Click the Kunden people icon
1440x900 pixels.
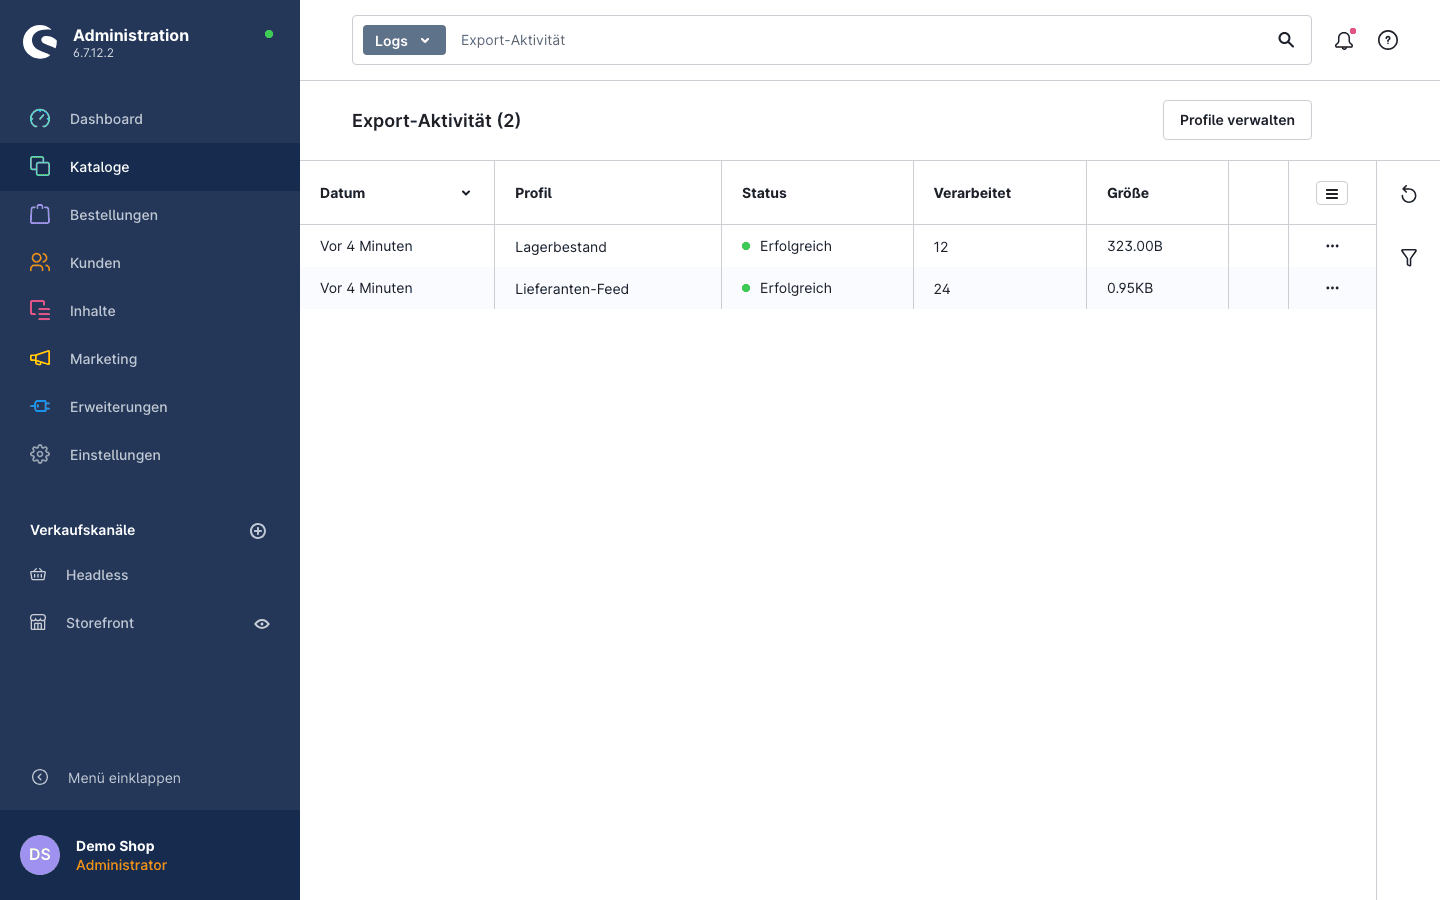[x=40, y=263]
